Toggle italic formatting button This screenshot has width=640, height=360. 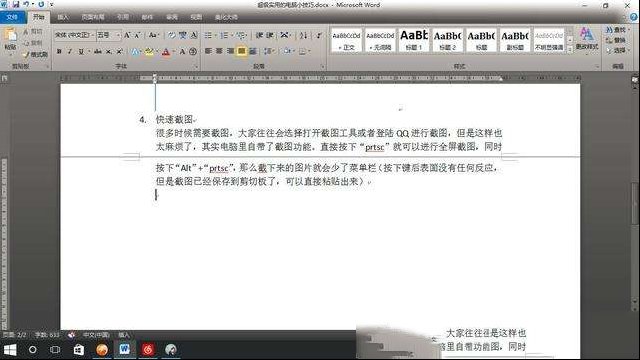(70, 51)
